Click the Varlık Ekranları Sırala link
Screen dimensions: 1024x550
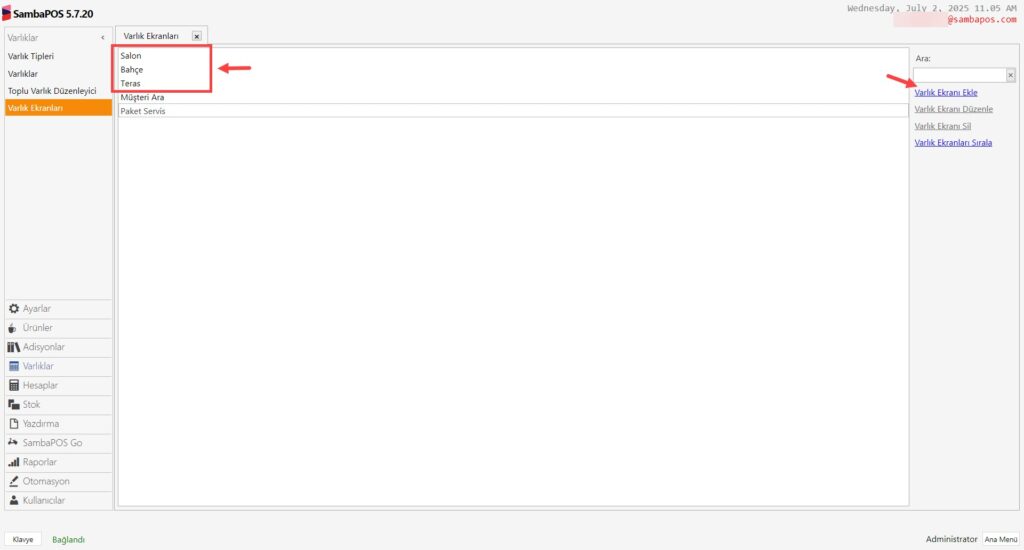pos(953,142)
